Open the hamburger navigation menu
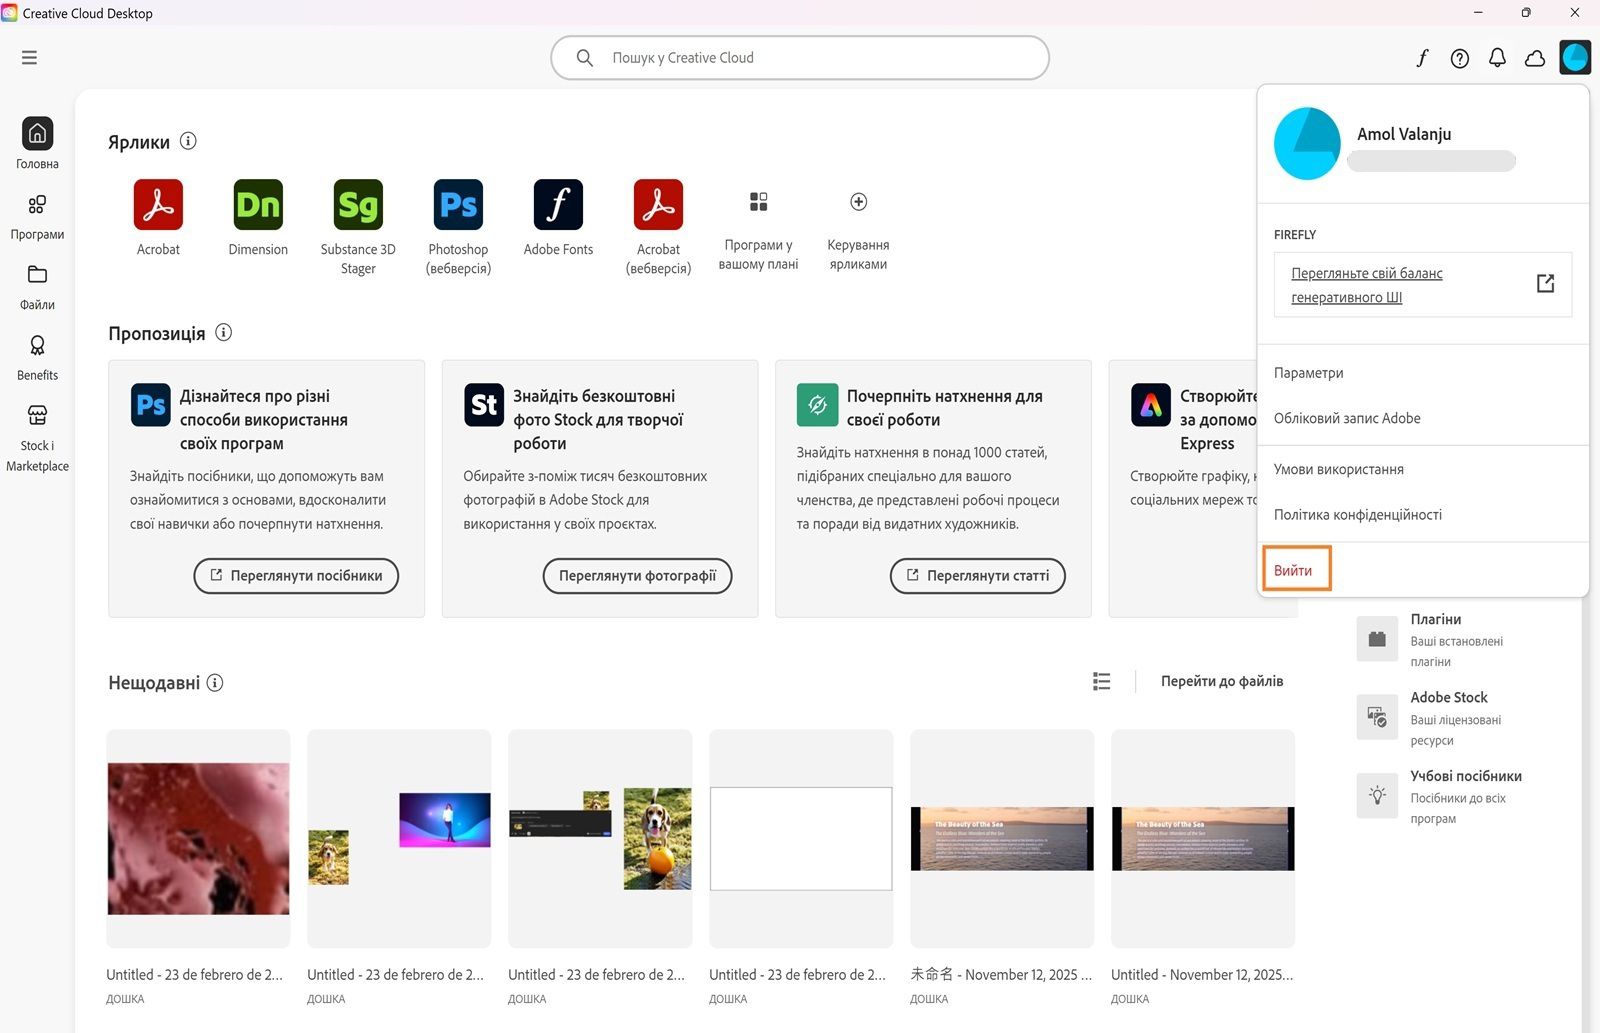The image size is (1600, 1033). [x=29, y=58]
